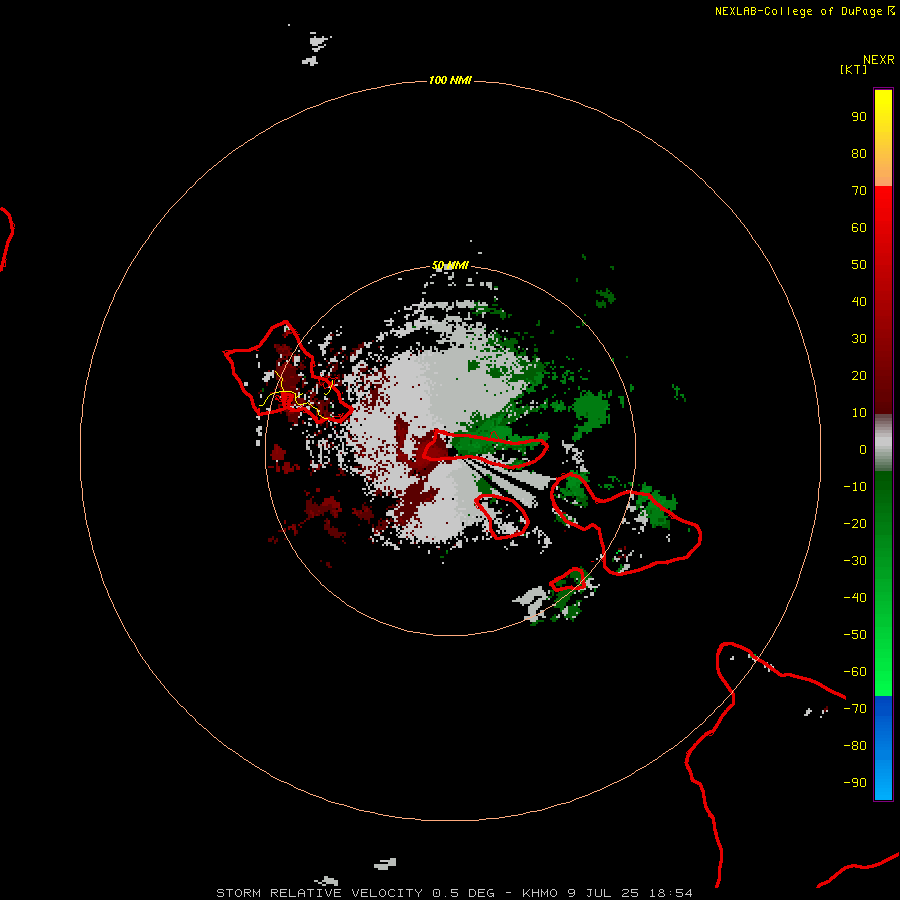Click the velocity color scale bar
The height and width of the screenshot is (900, 900).
[x=883, y=444]
